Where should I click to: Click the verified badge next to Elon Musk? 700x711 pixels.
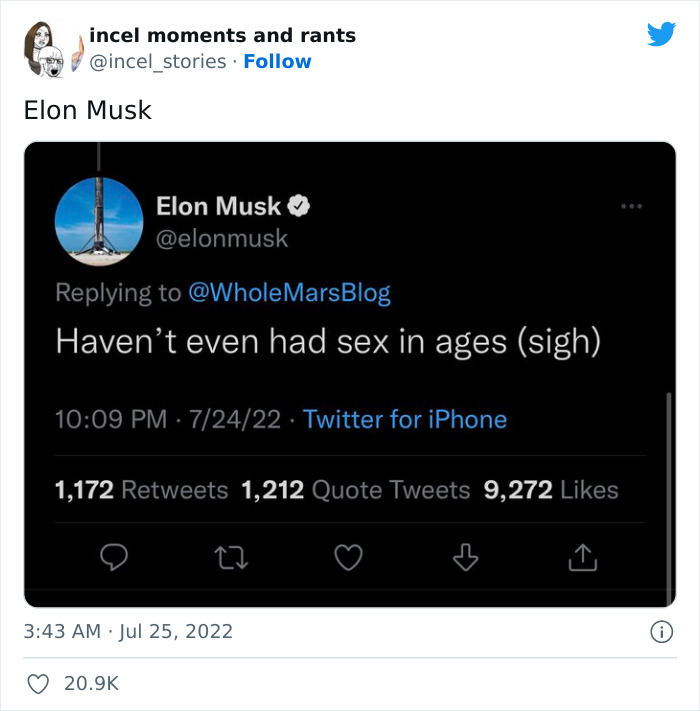coord(299,207)
